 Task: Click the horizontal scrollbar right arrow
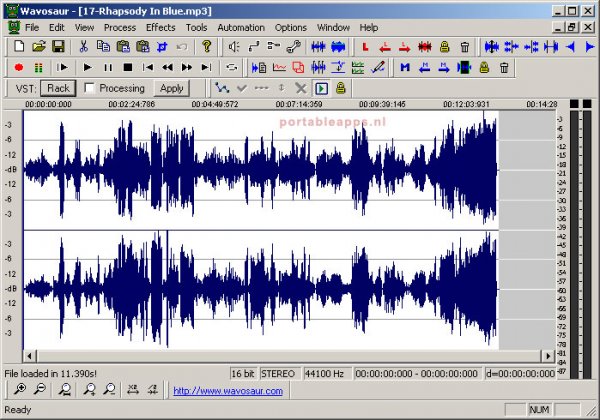(548, 355)
